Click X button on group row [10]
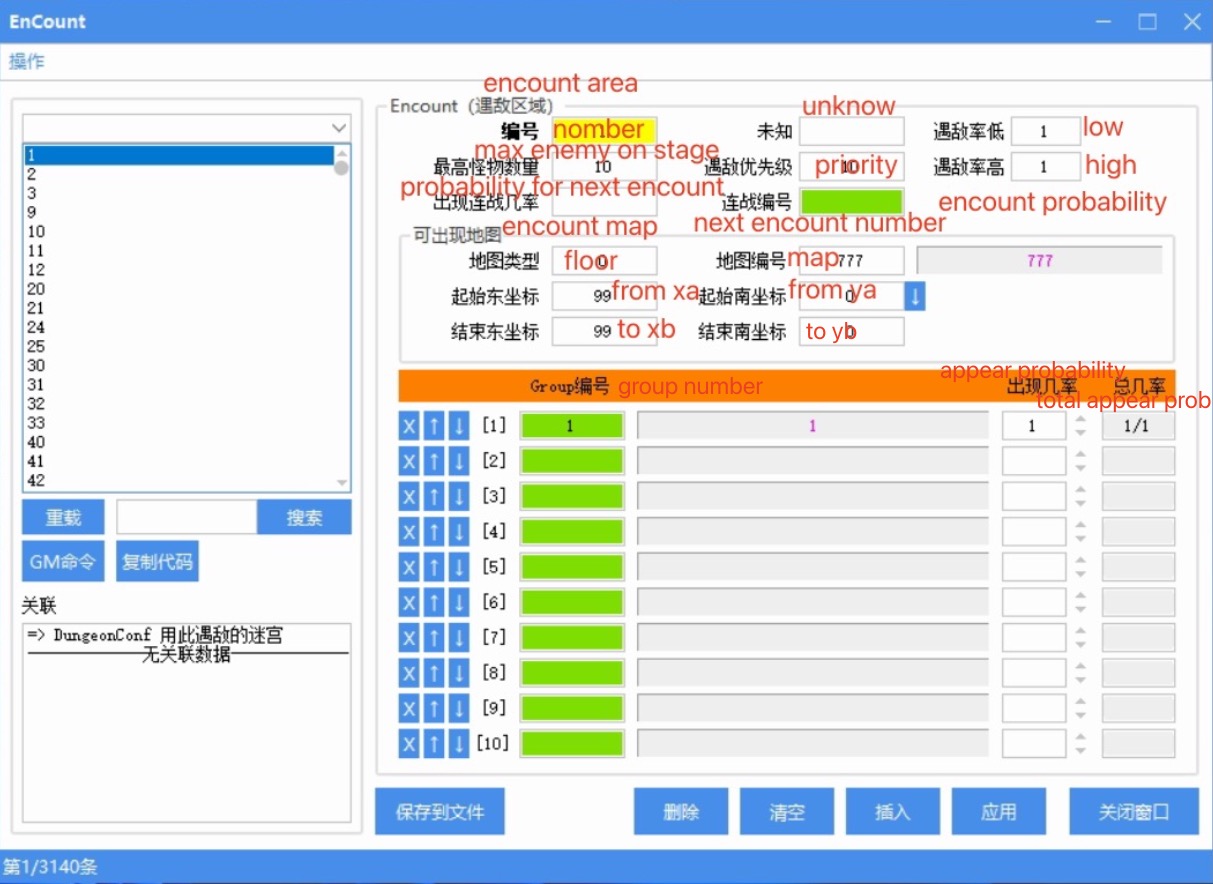Viewport: 1213px width, 884px height. tap(409, 744)
